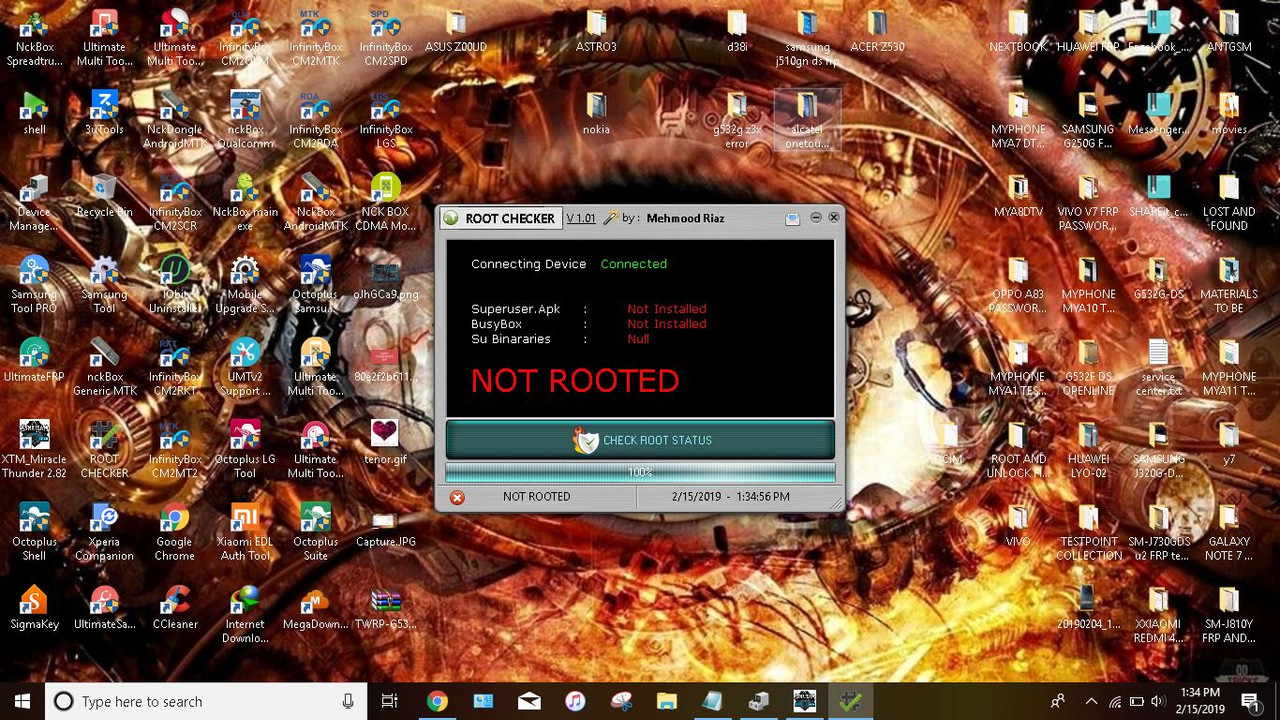The height and width of the screenshot is (720, 1280).
Task: Click the author name Mehmood Riaz
Action: coord(686,218)
